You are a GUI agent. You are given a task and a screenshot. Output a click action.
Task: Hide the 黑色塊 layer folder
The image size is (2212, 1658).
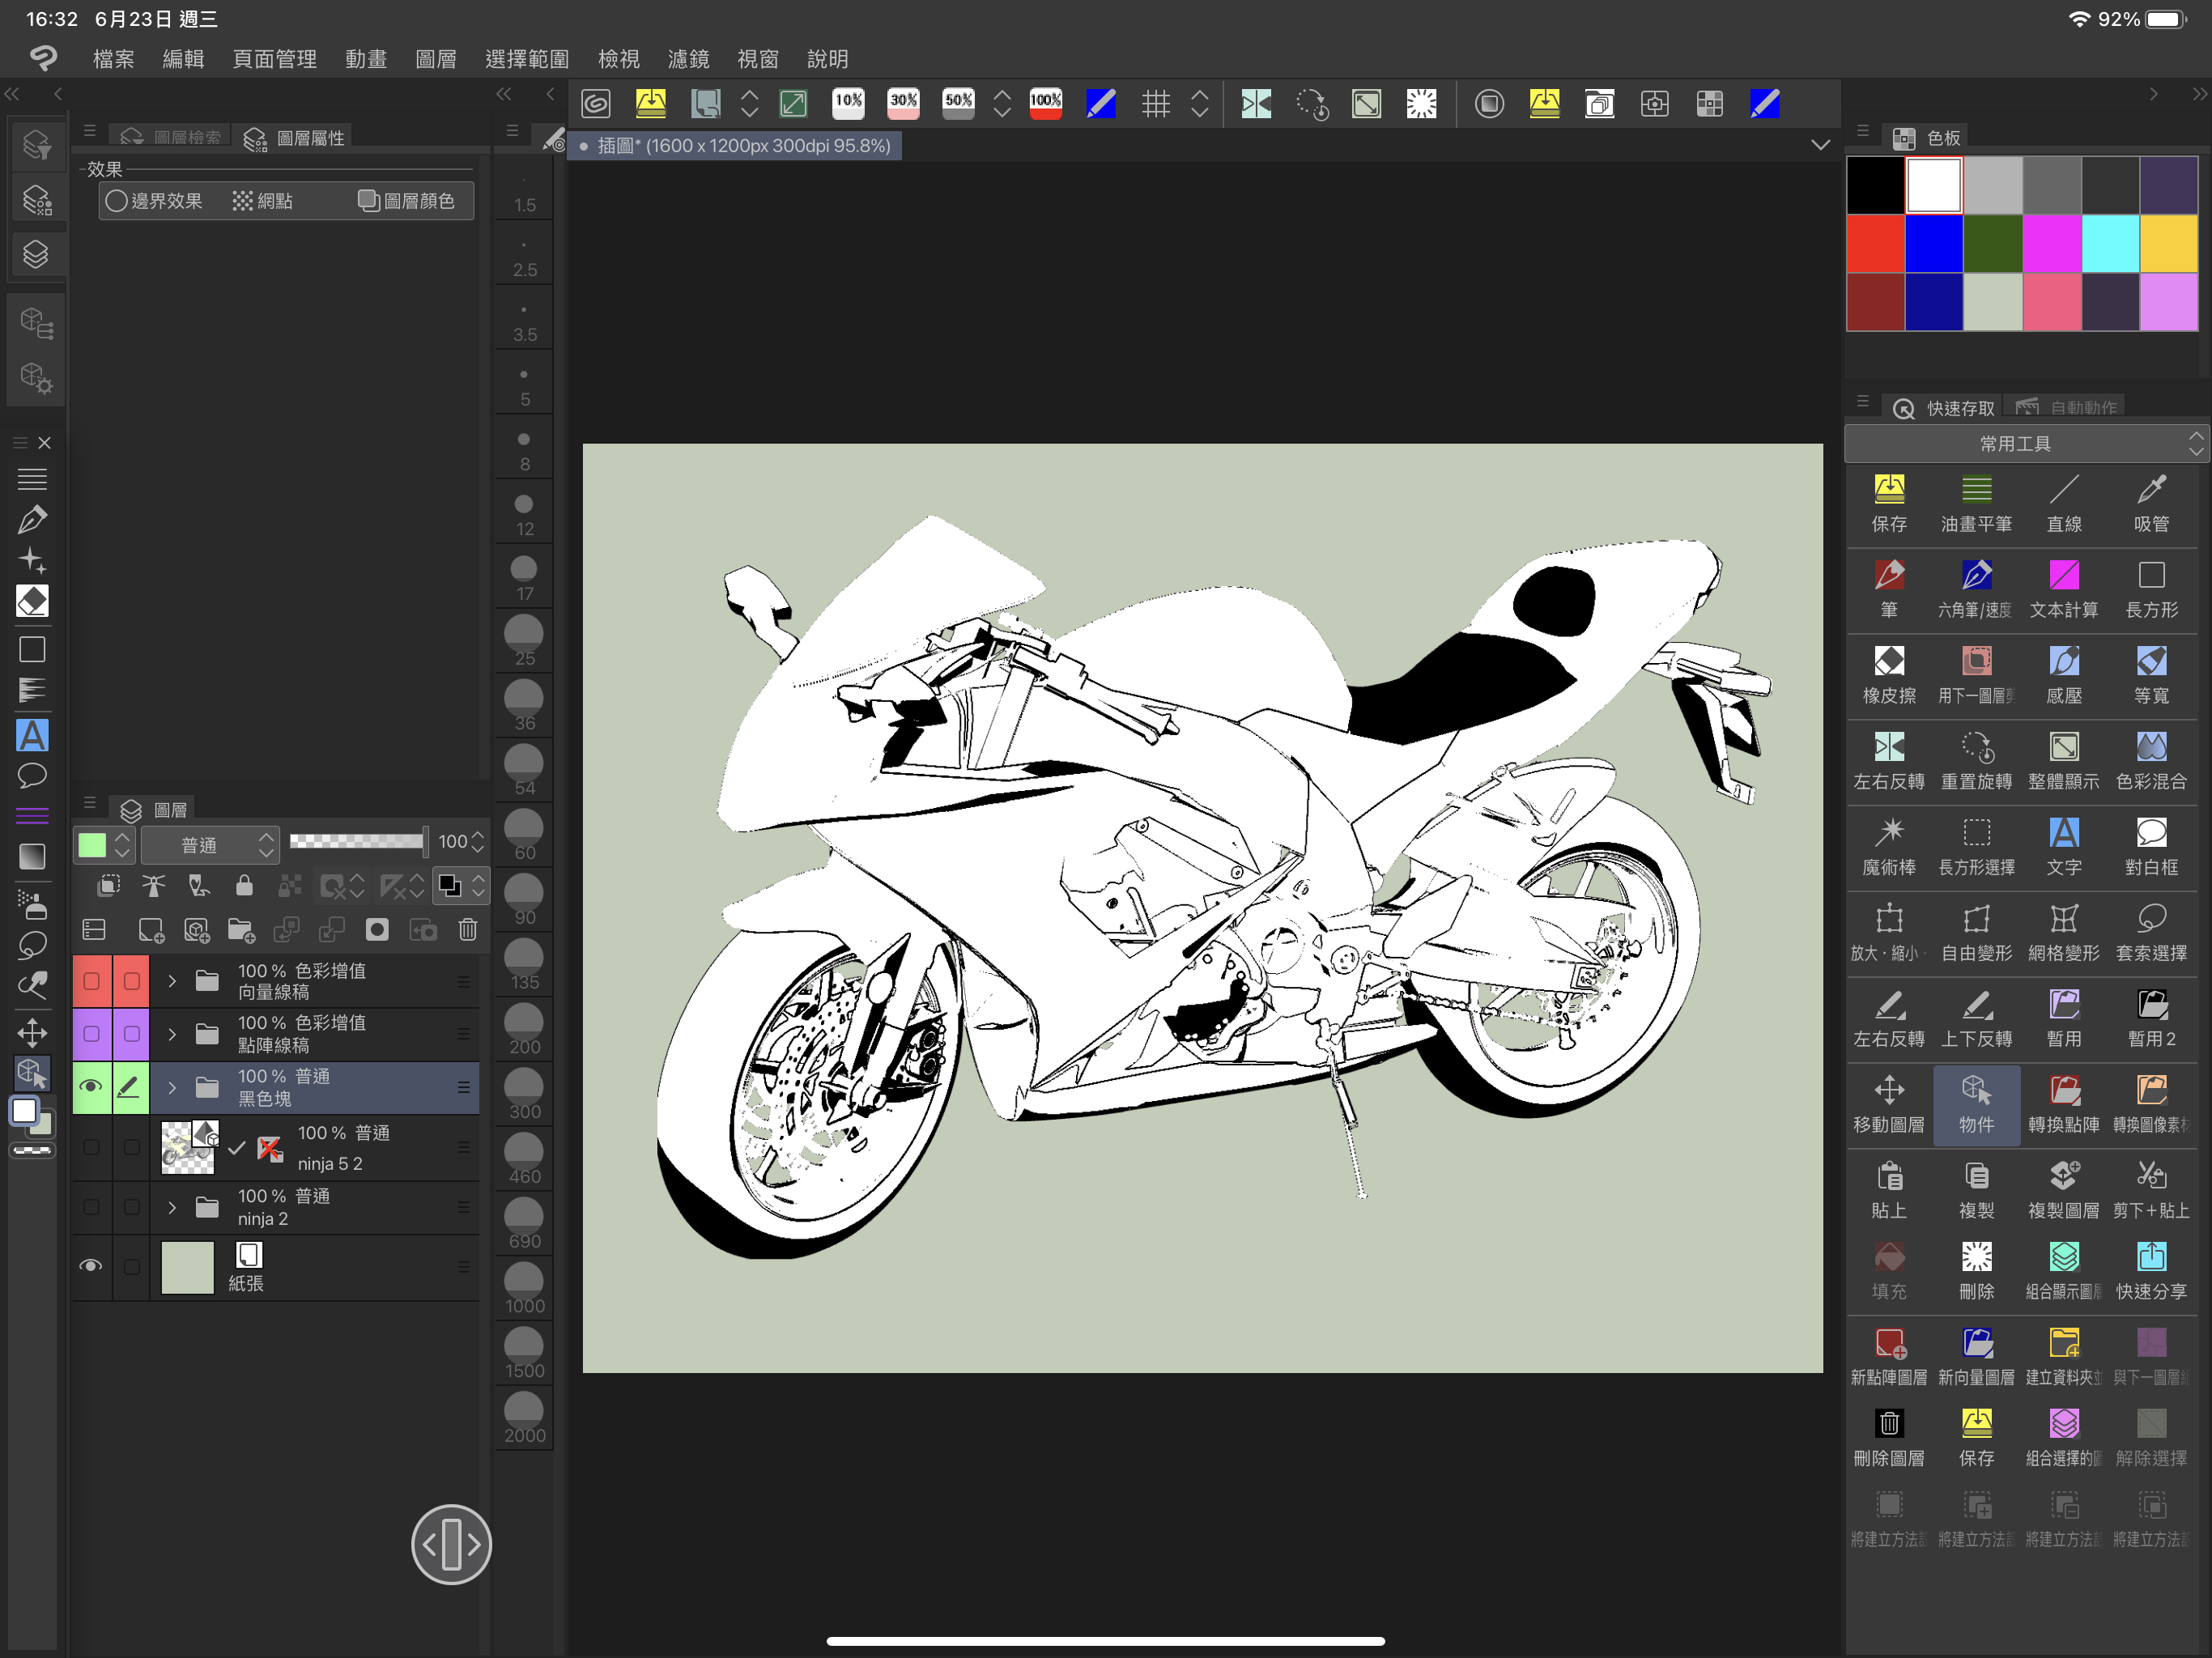coord(91,1087)
